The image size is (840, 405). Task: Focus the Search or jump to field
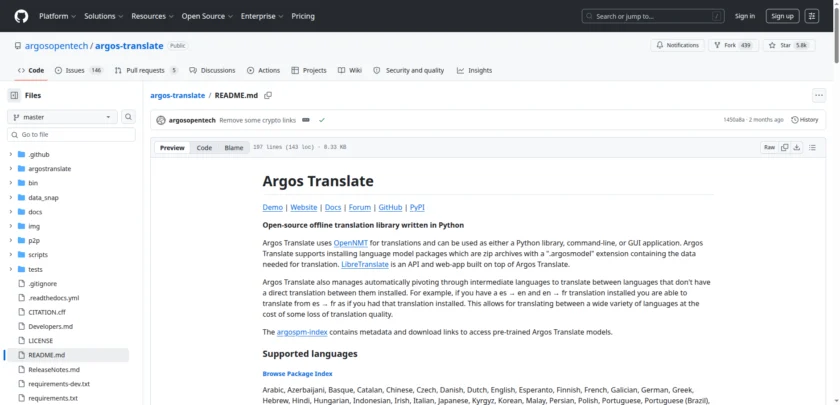[x=654, y=16]
